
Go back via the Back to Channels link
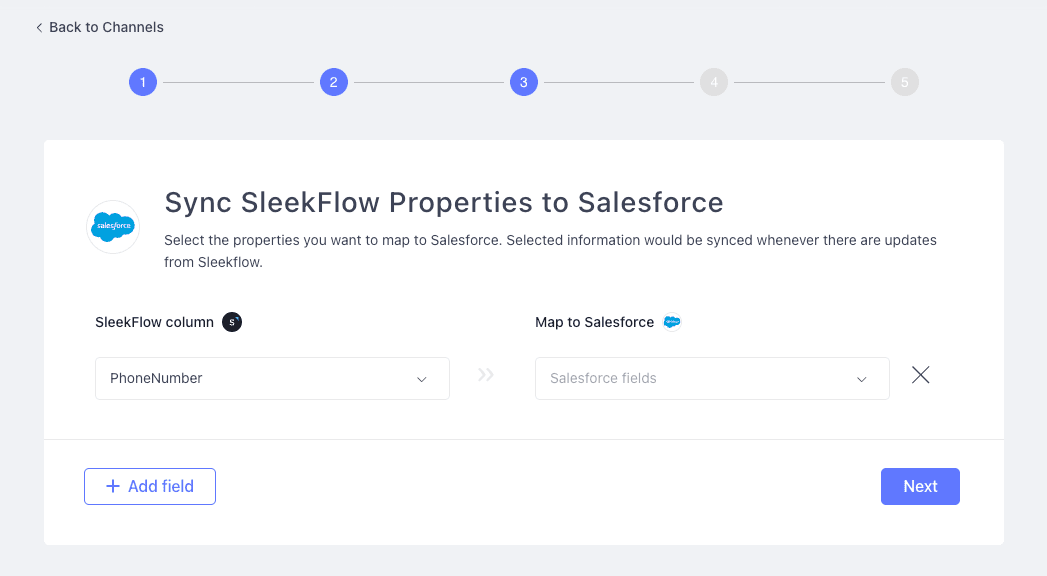click(106, 27)
